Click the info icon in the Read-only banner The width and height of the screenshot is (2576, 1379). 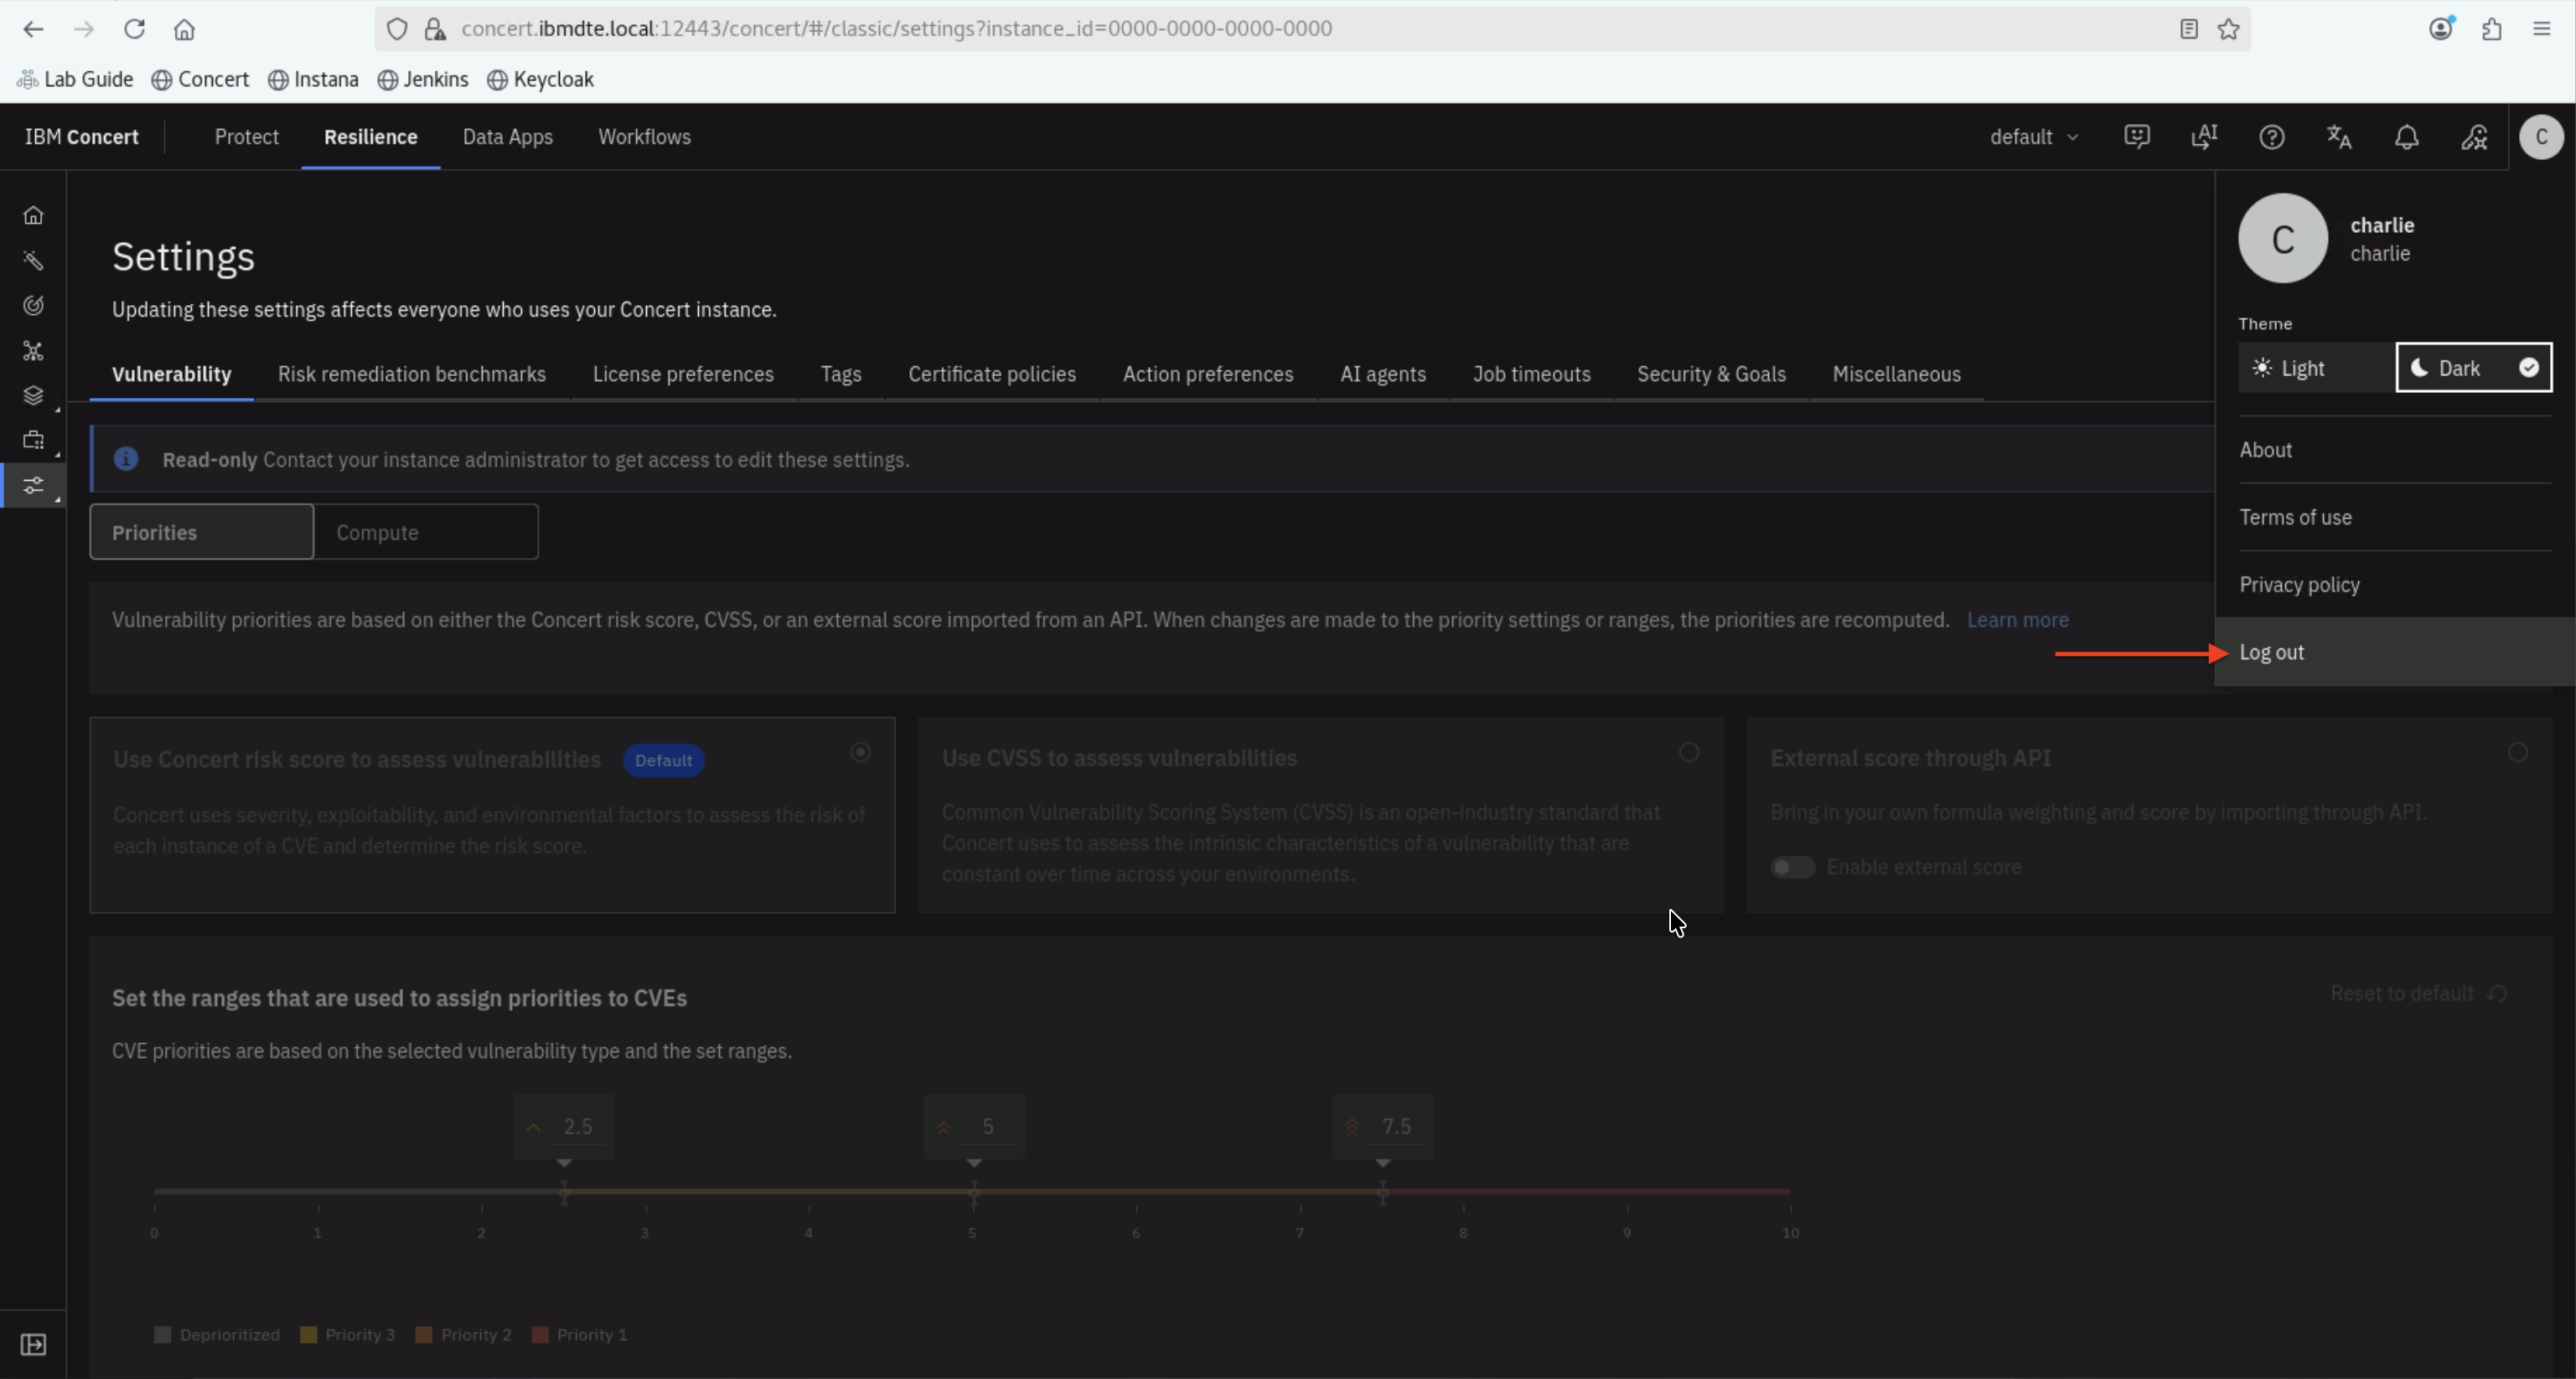(x=126, y=458)
